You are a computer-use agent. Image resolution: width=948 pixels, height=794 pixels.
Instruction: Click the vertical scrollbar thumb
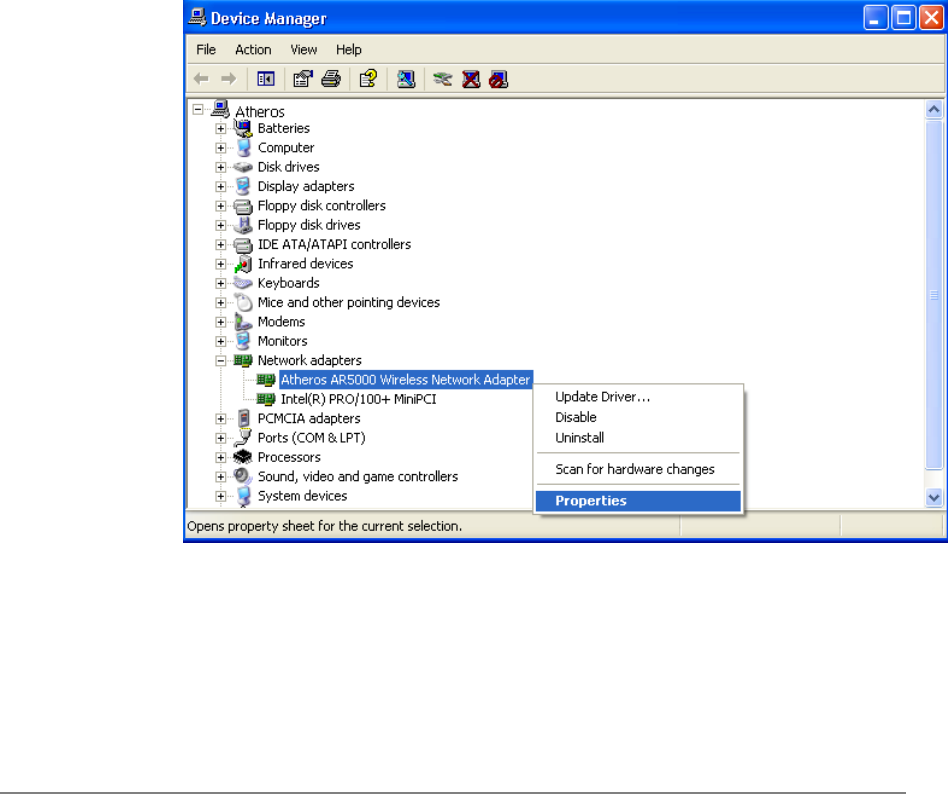tap(934, 294)
